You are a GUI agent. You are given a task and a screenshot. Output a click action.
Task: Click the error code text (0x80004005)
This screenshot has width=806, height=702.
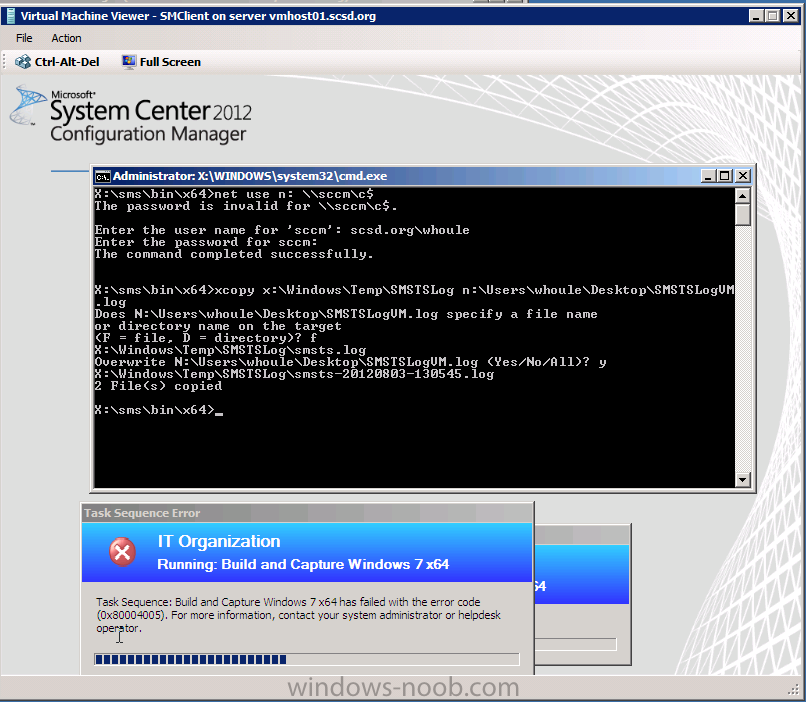click(x=132, y=615)
